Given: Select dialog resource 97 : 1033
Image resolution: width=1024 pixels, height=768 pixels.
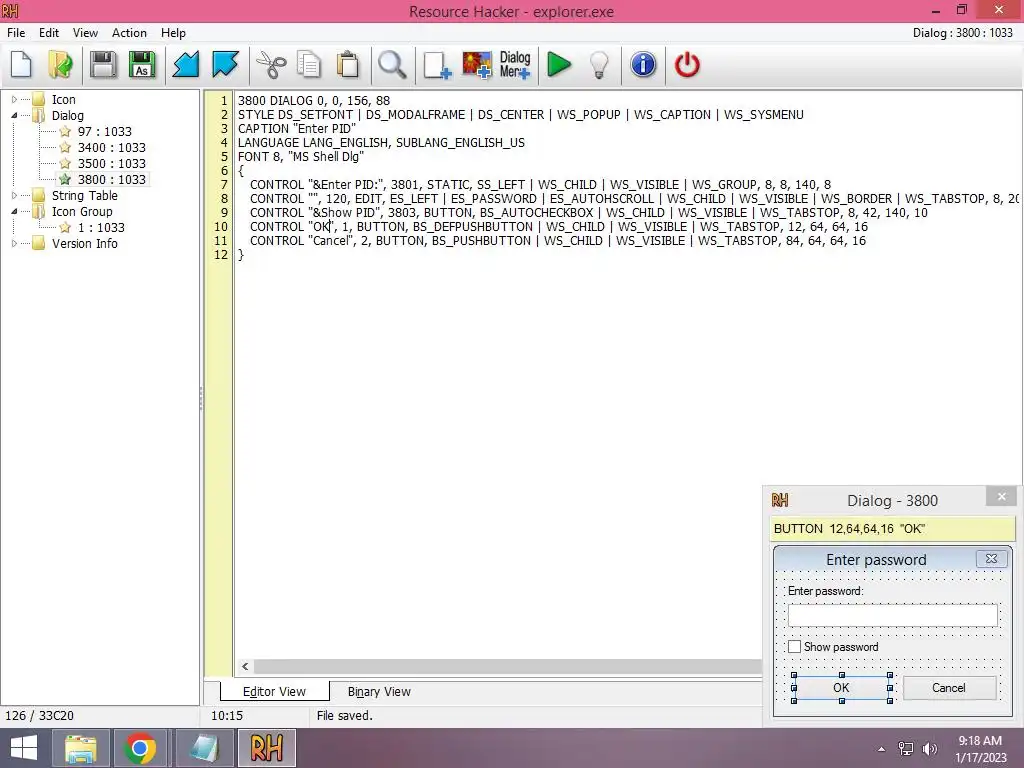Looking at the screenshot, I should click(x=104, y=132).
